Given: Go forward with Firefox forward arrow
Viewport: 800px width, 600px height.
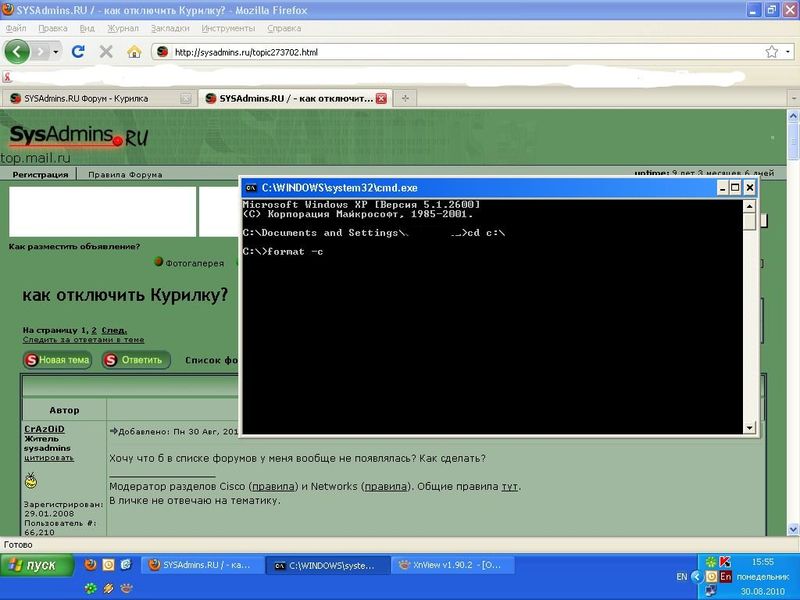Looking at the screenshot, I should tap(40, 52).
